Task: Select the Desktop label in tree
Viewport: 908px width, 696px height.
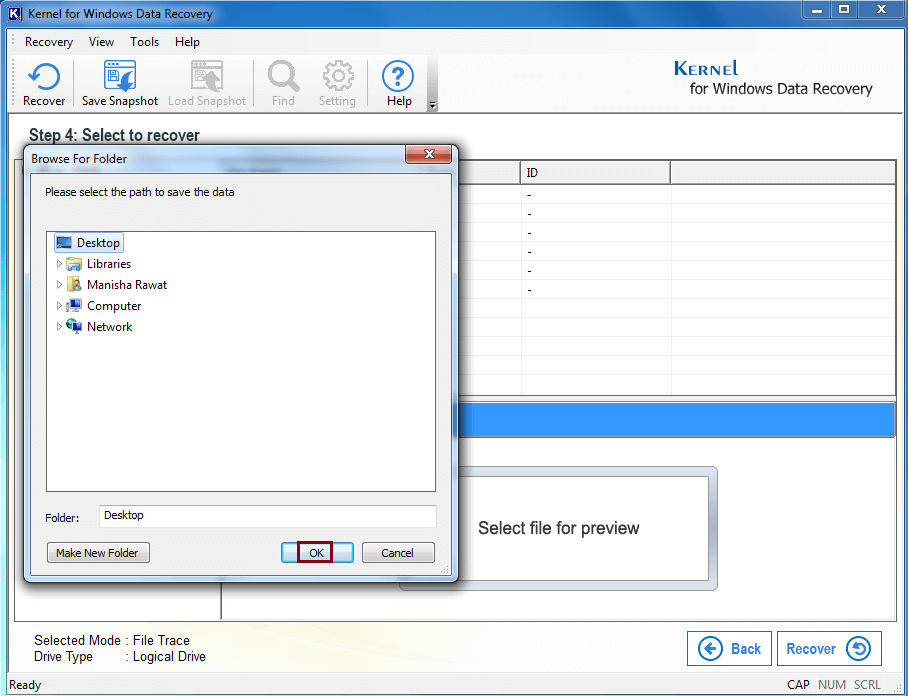Action: (98, 243)
